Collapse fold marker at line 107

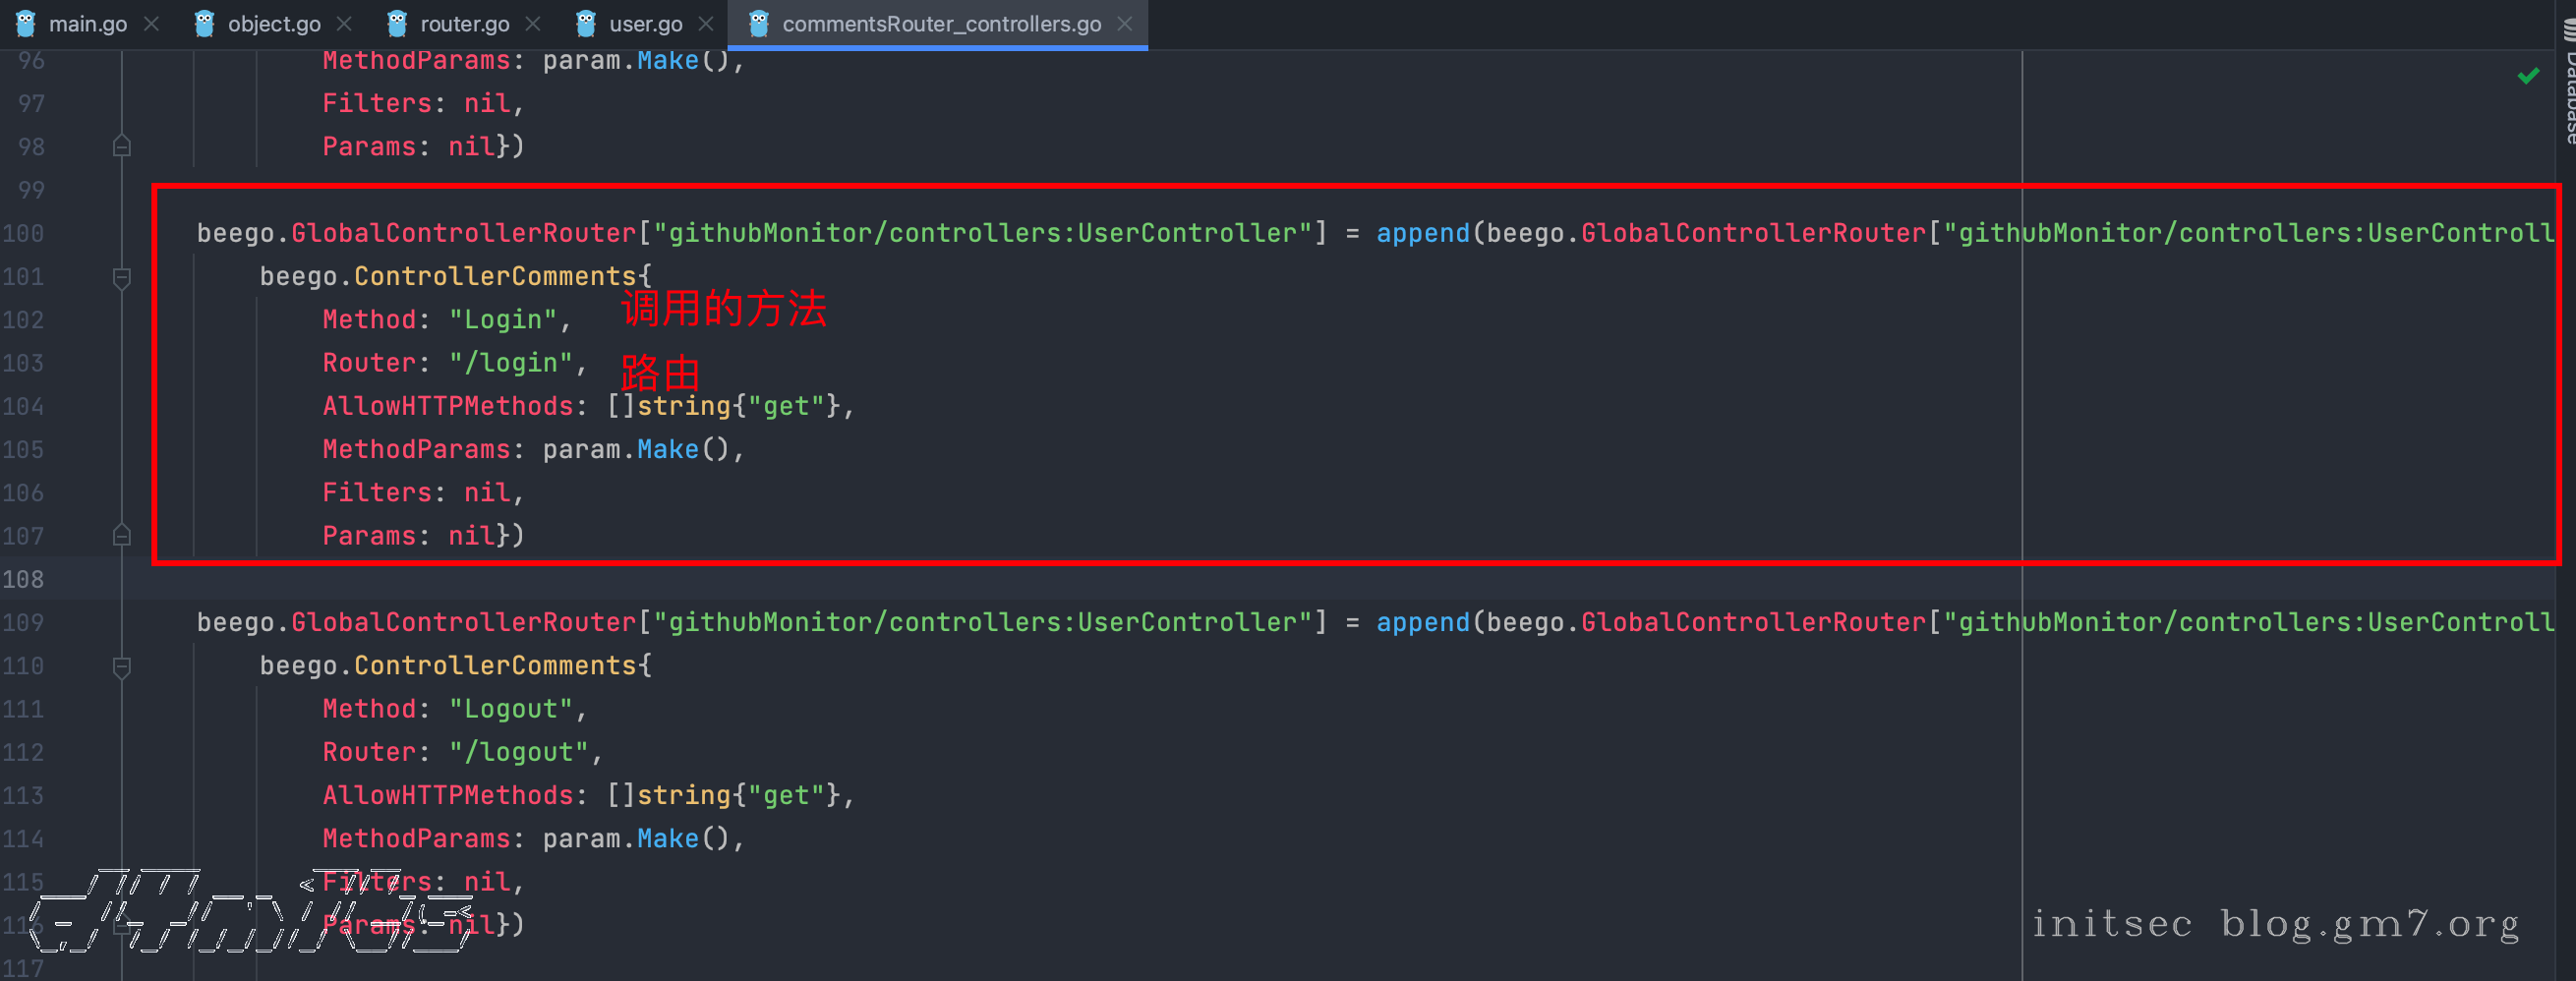pos(122,536)
